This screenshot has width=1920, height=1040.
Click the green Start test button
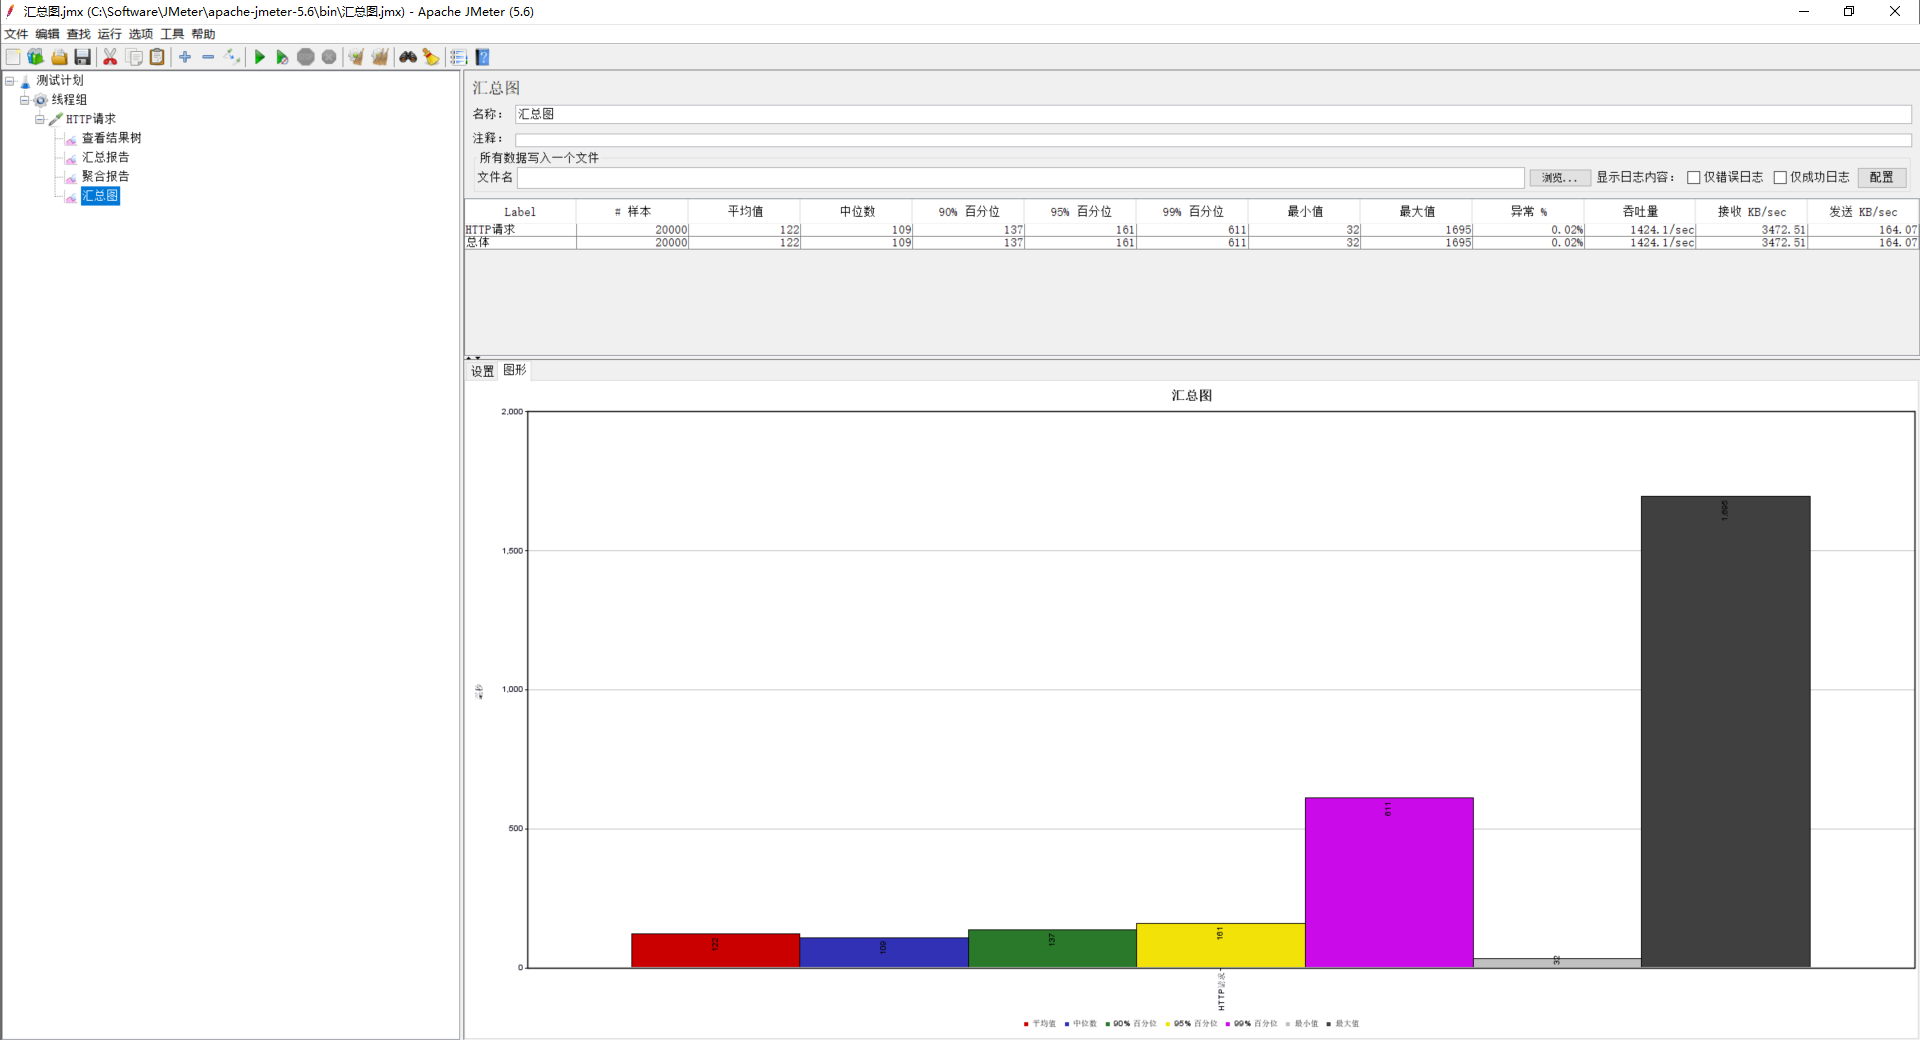(x=260, y=57)
